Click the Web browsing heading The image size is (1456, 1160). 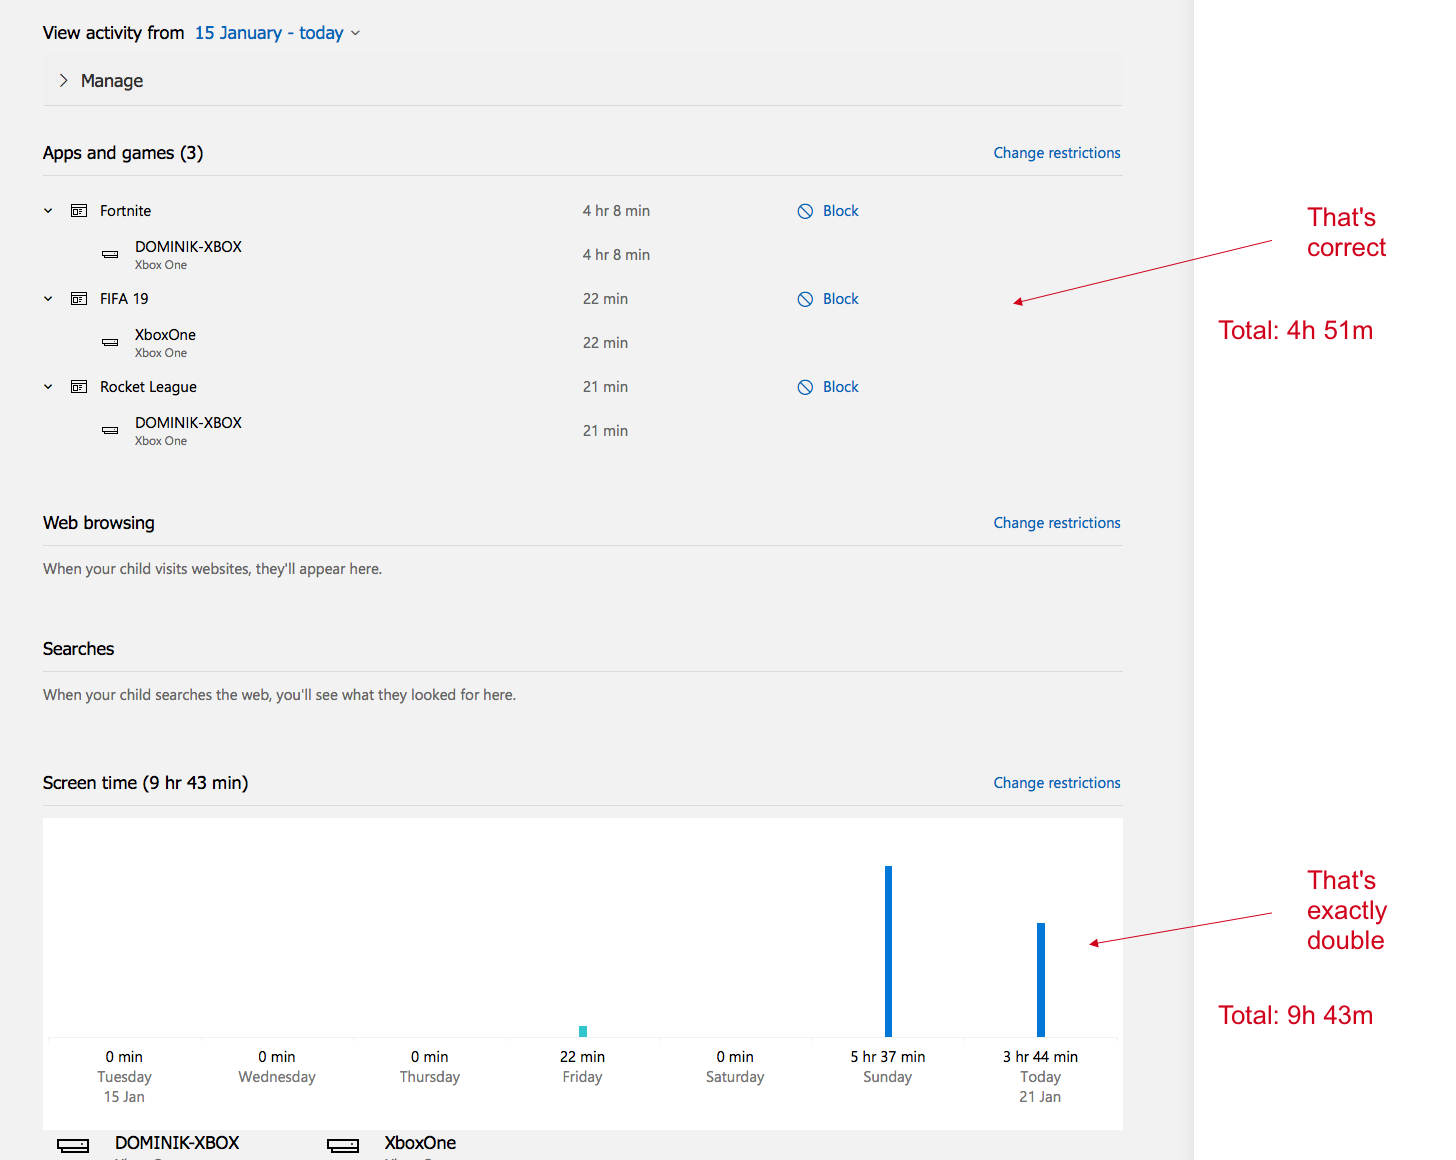click(99, 523)
